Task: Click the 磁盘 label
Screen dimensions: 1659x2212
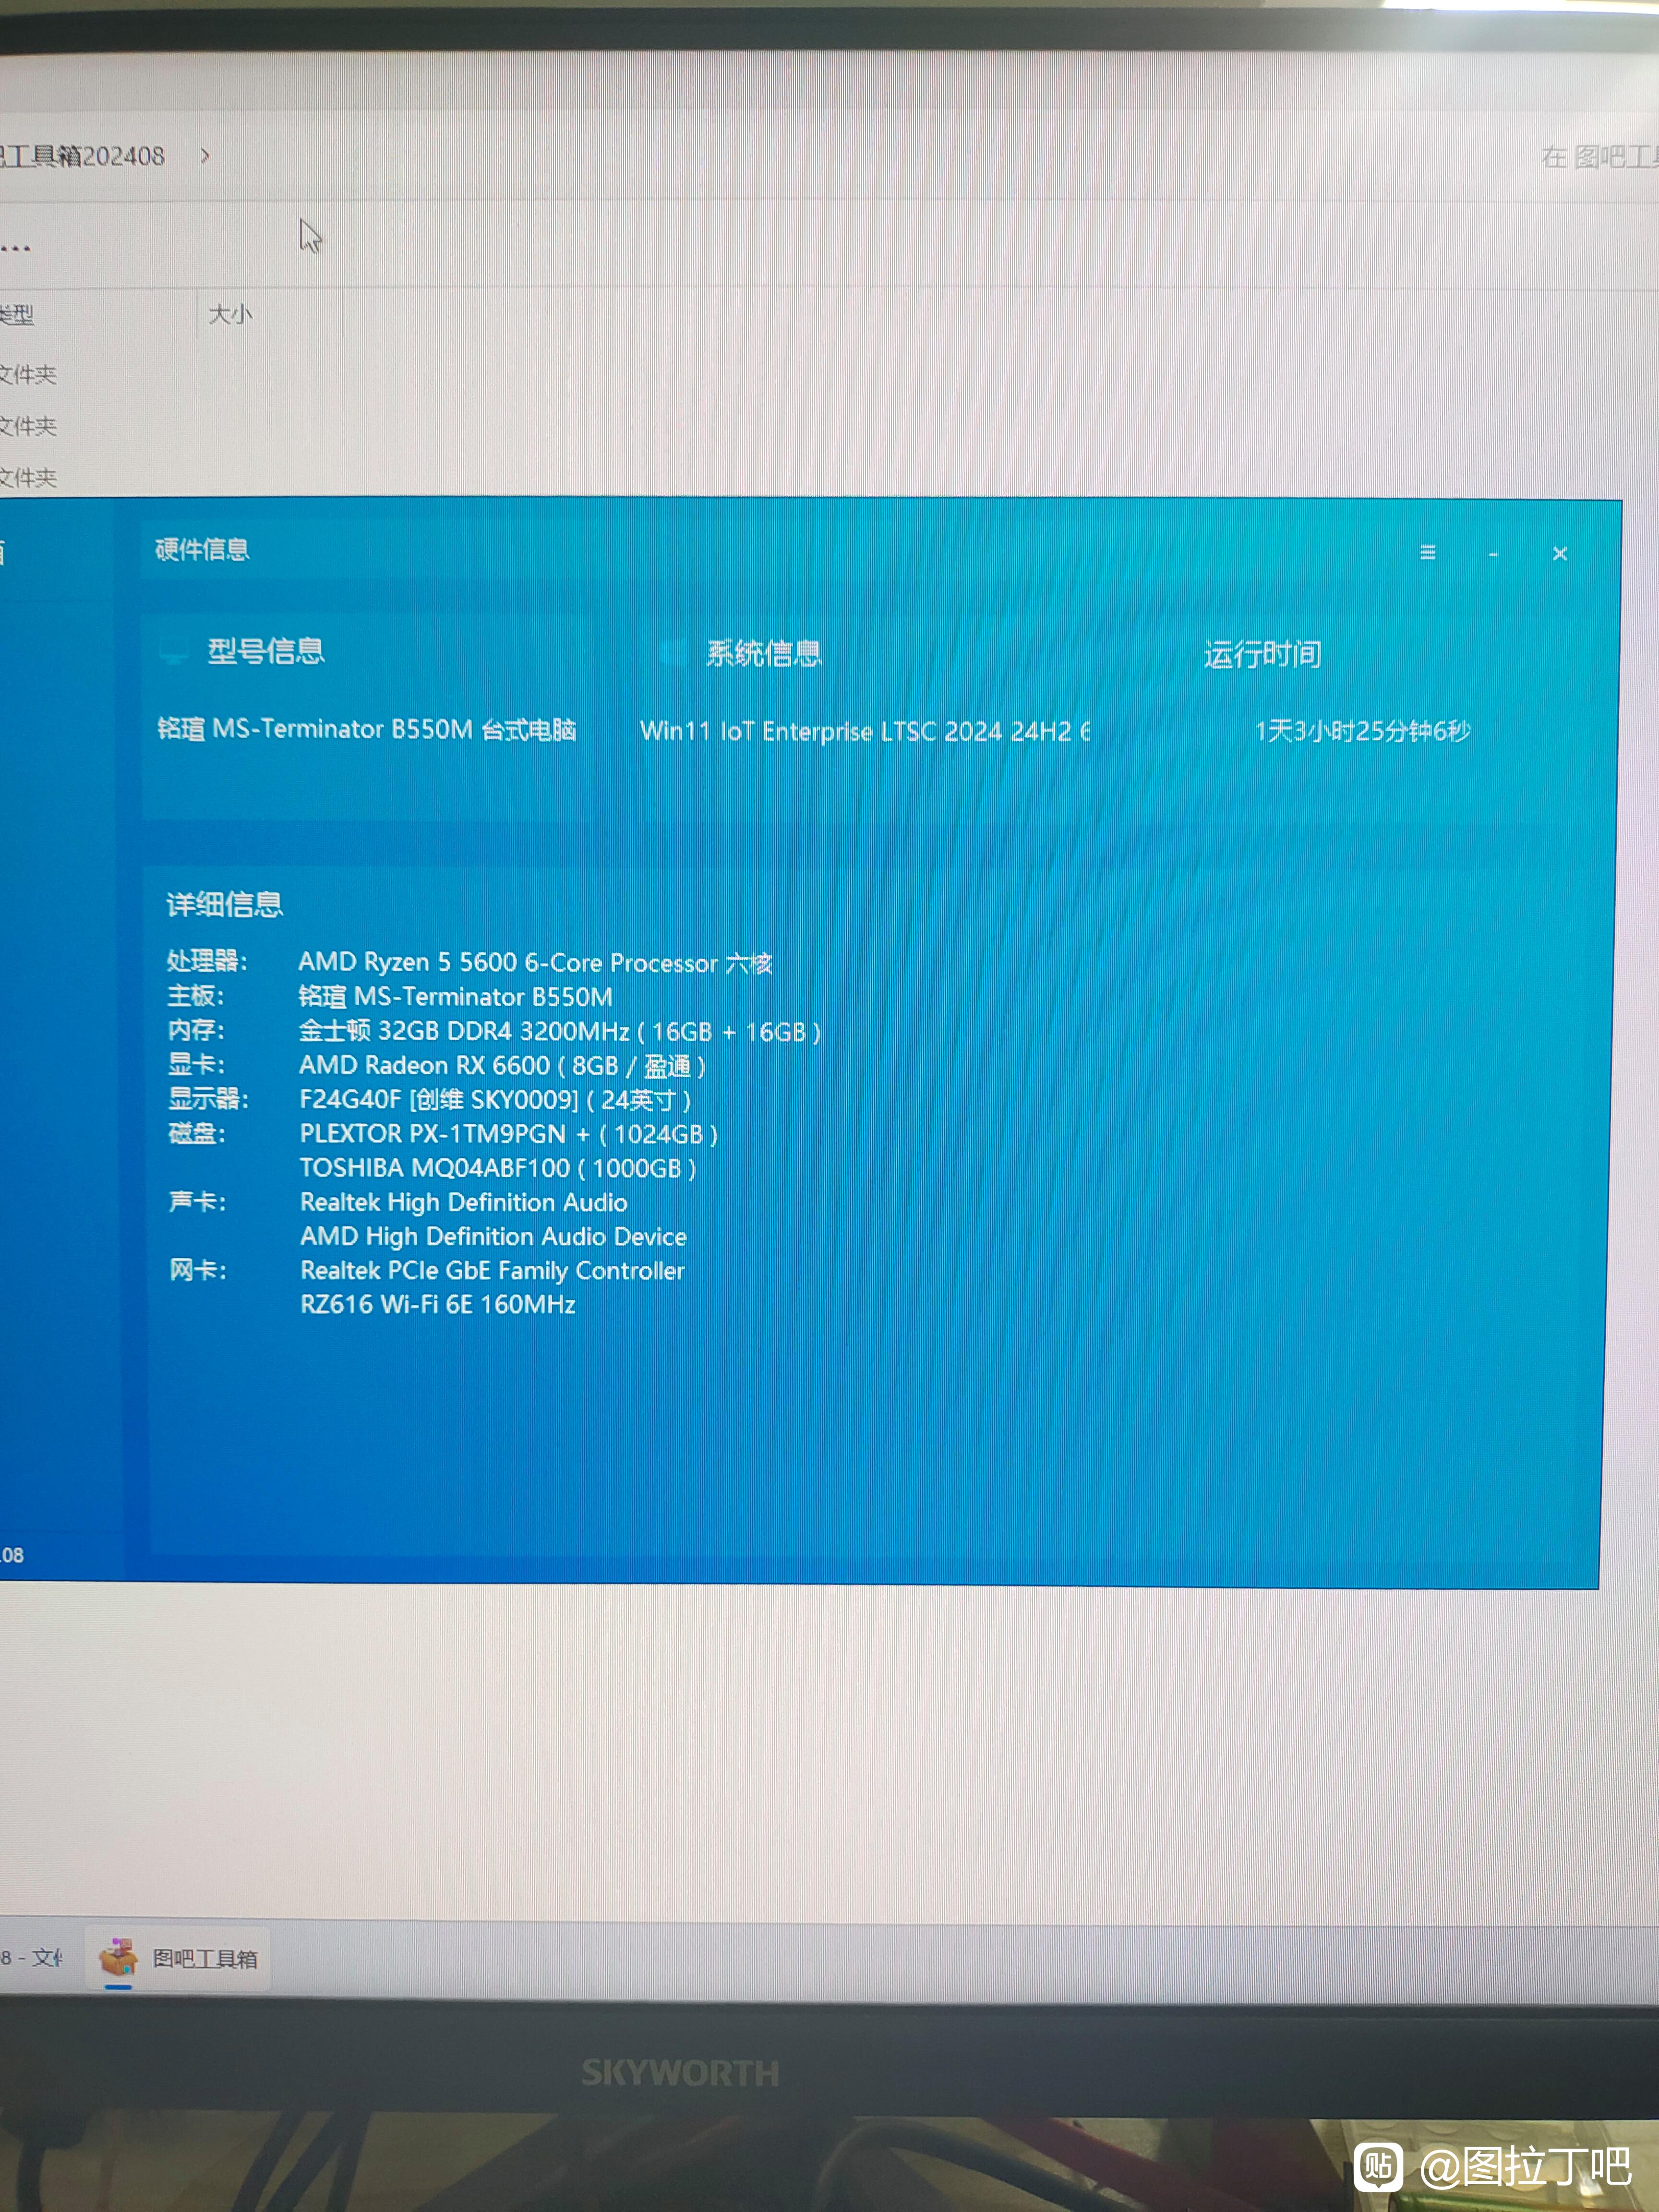Action: click(x=197, y=1134)
